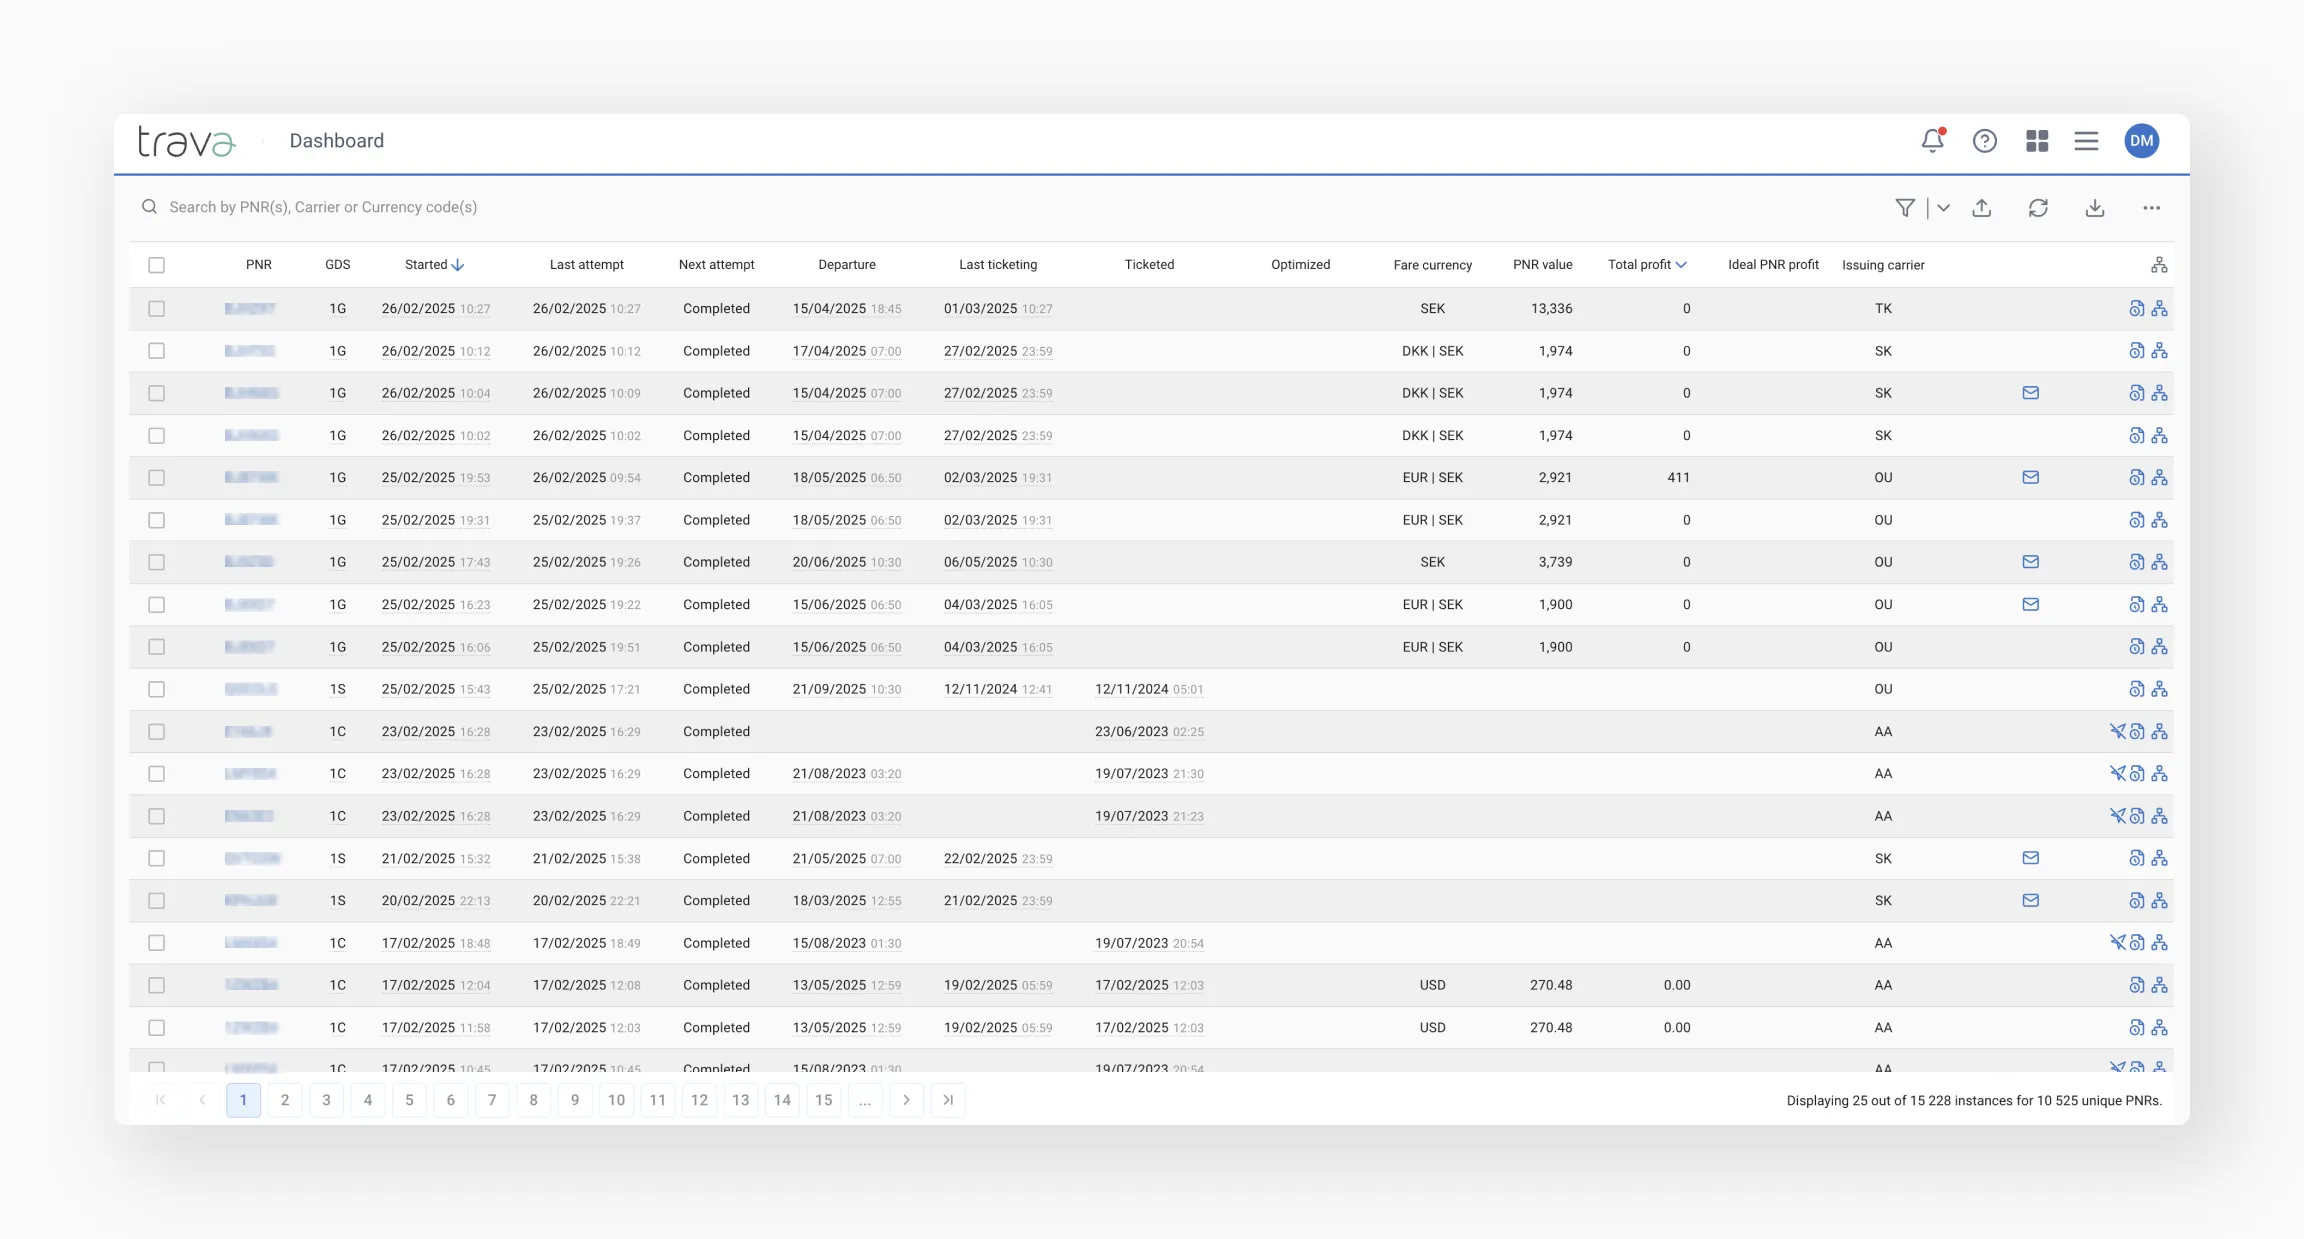Click the pagination ellipsis button

[865, 1100]
